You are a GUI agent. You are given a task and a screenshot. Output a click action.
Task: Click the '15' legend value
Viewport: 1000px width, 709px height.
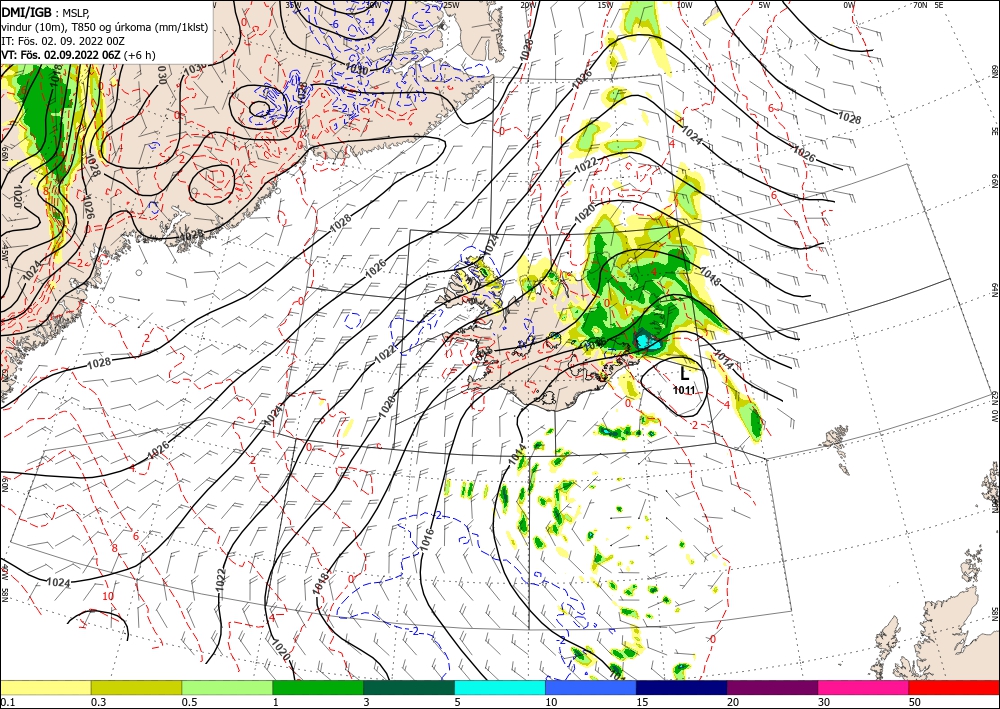click(642, 702)
